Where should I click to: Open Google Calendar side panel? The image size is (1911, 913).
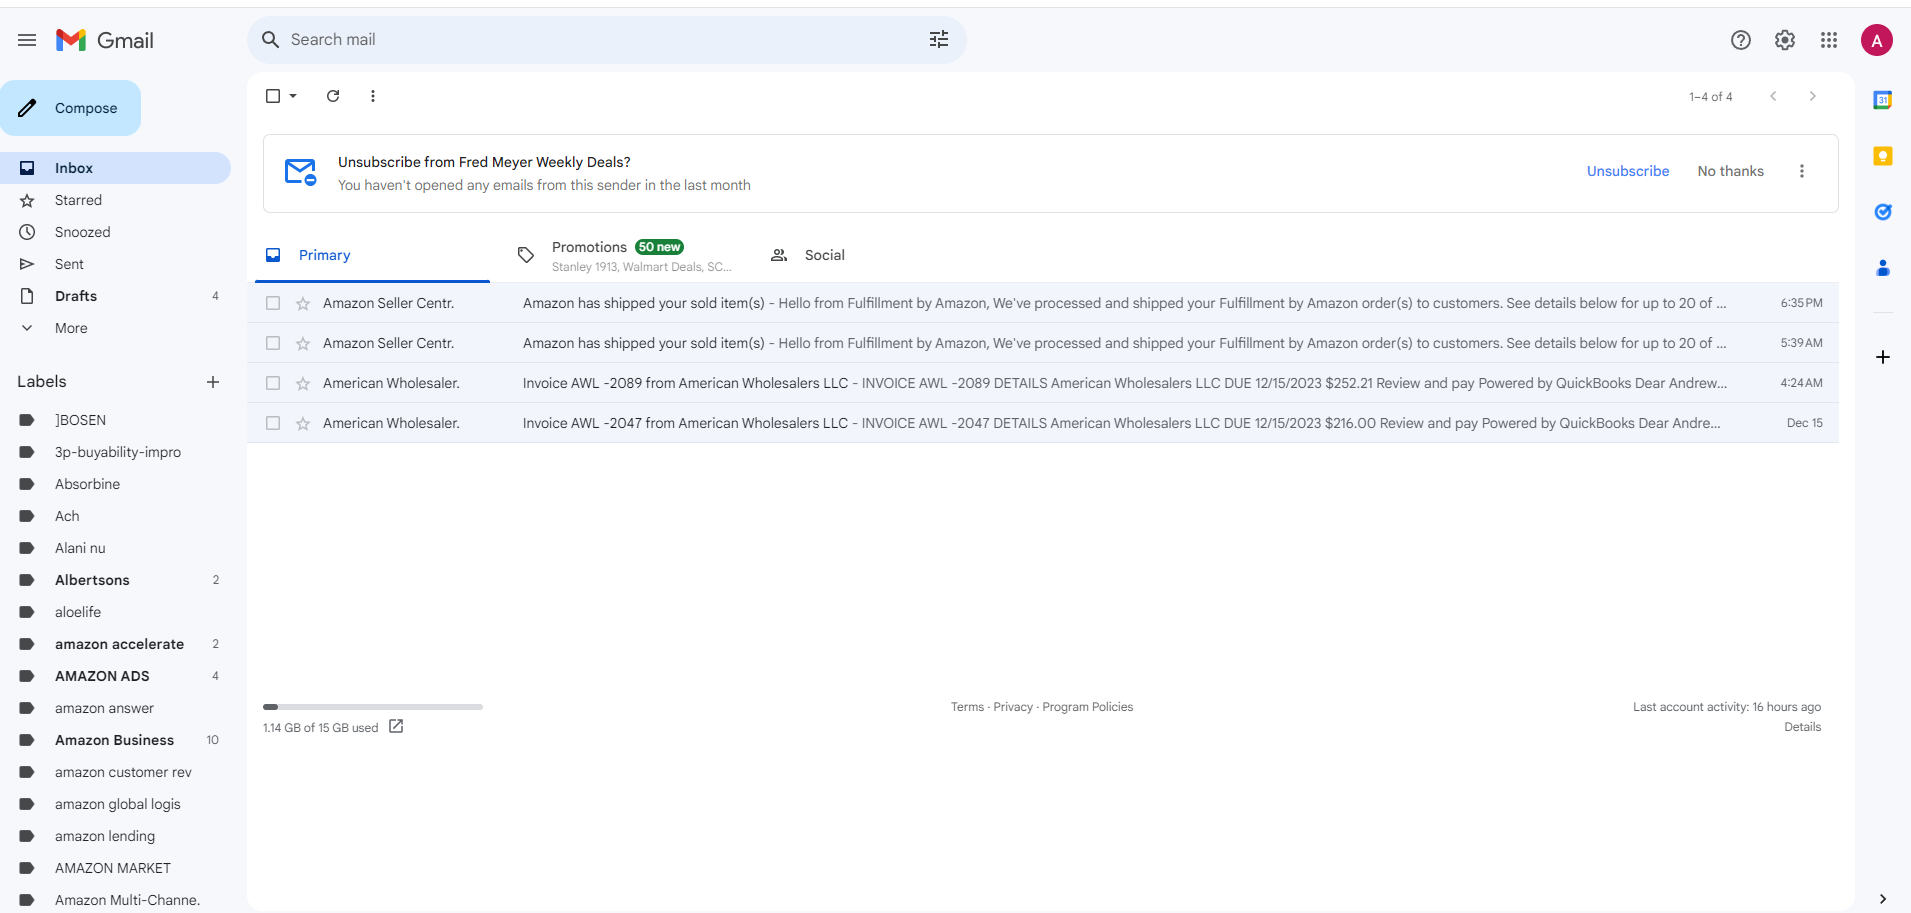(x=1883, y=100)
